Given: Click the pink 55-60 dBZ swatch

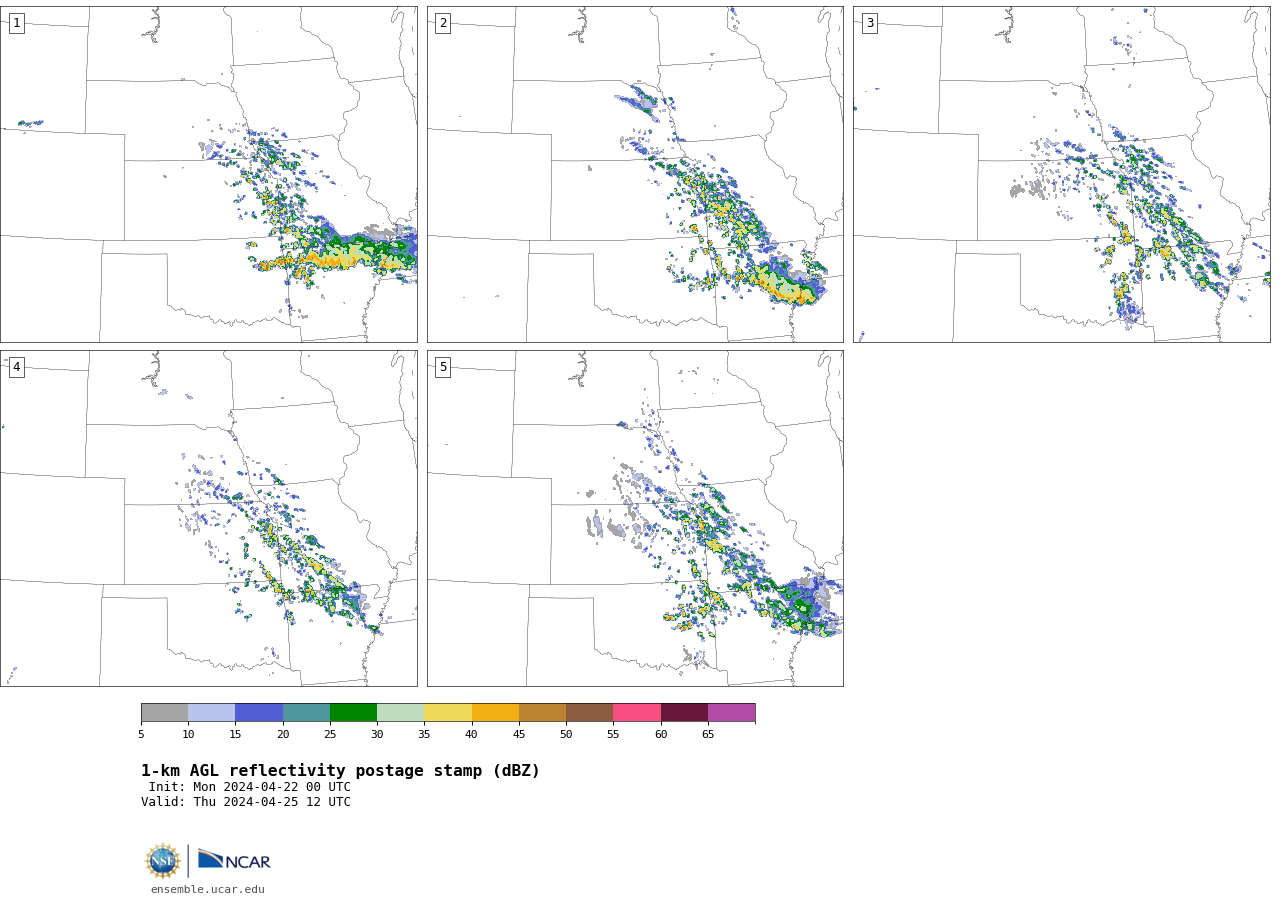Looking at the screenshot, I should click(x=637, y=713).
